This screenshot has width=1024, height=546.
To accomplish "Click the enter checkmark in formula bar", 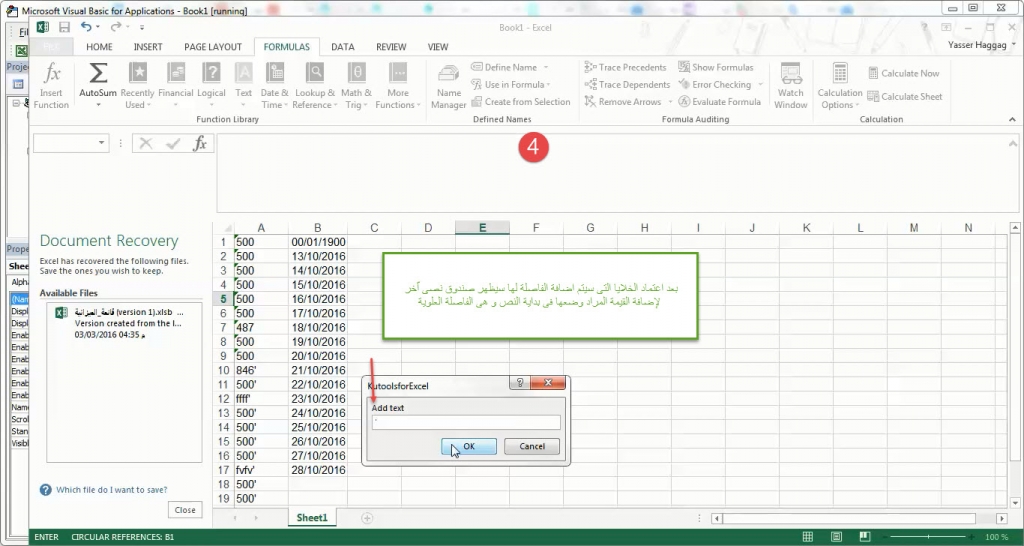I will tap(172, 144).
